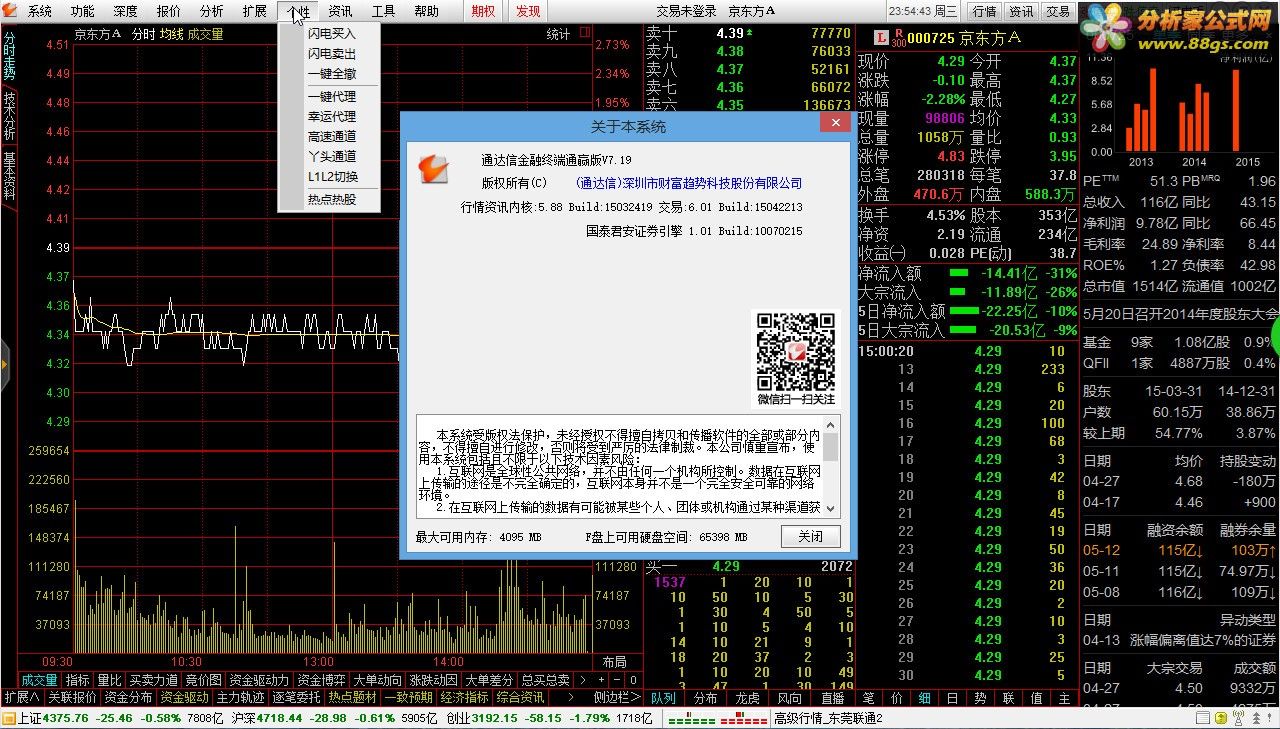This screenshot has height=729, width=1280.
Task: Click the 上证 index value in status bar
Action: [x=67, y=719]
